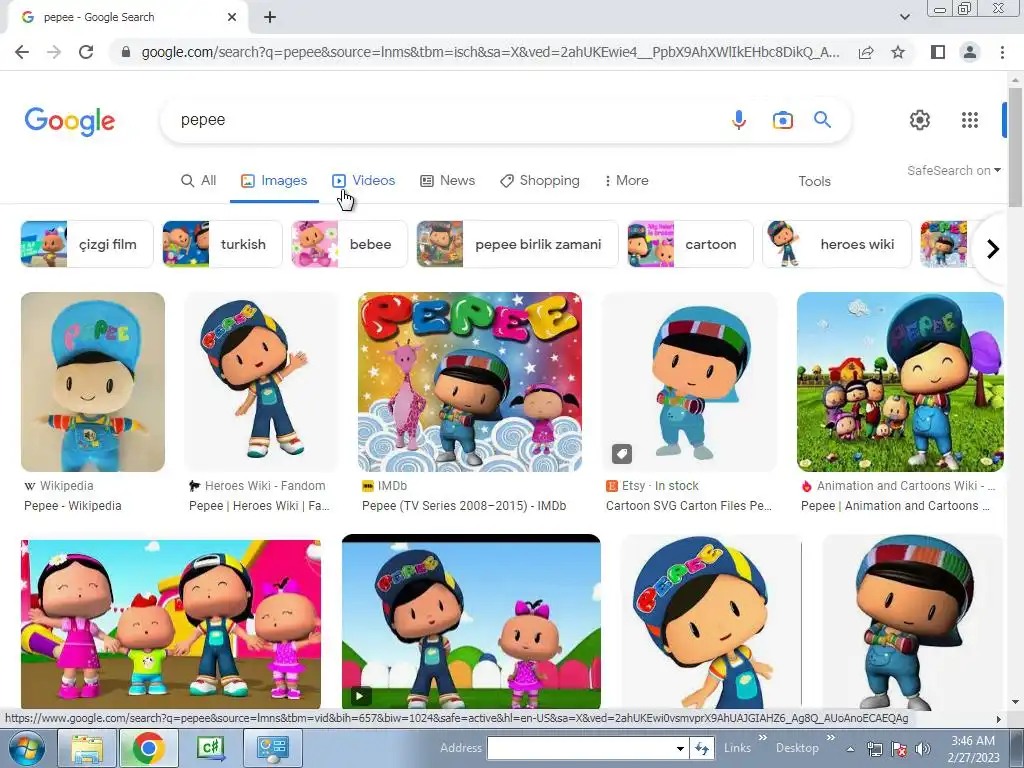This screenshot has width=1024, height=768.
Task: Switch to the All results tab
Action: point(199,181)
